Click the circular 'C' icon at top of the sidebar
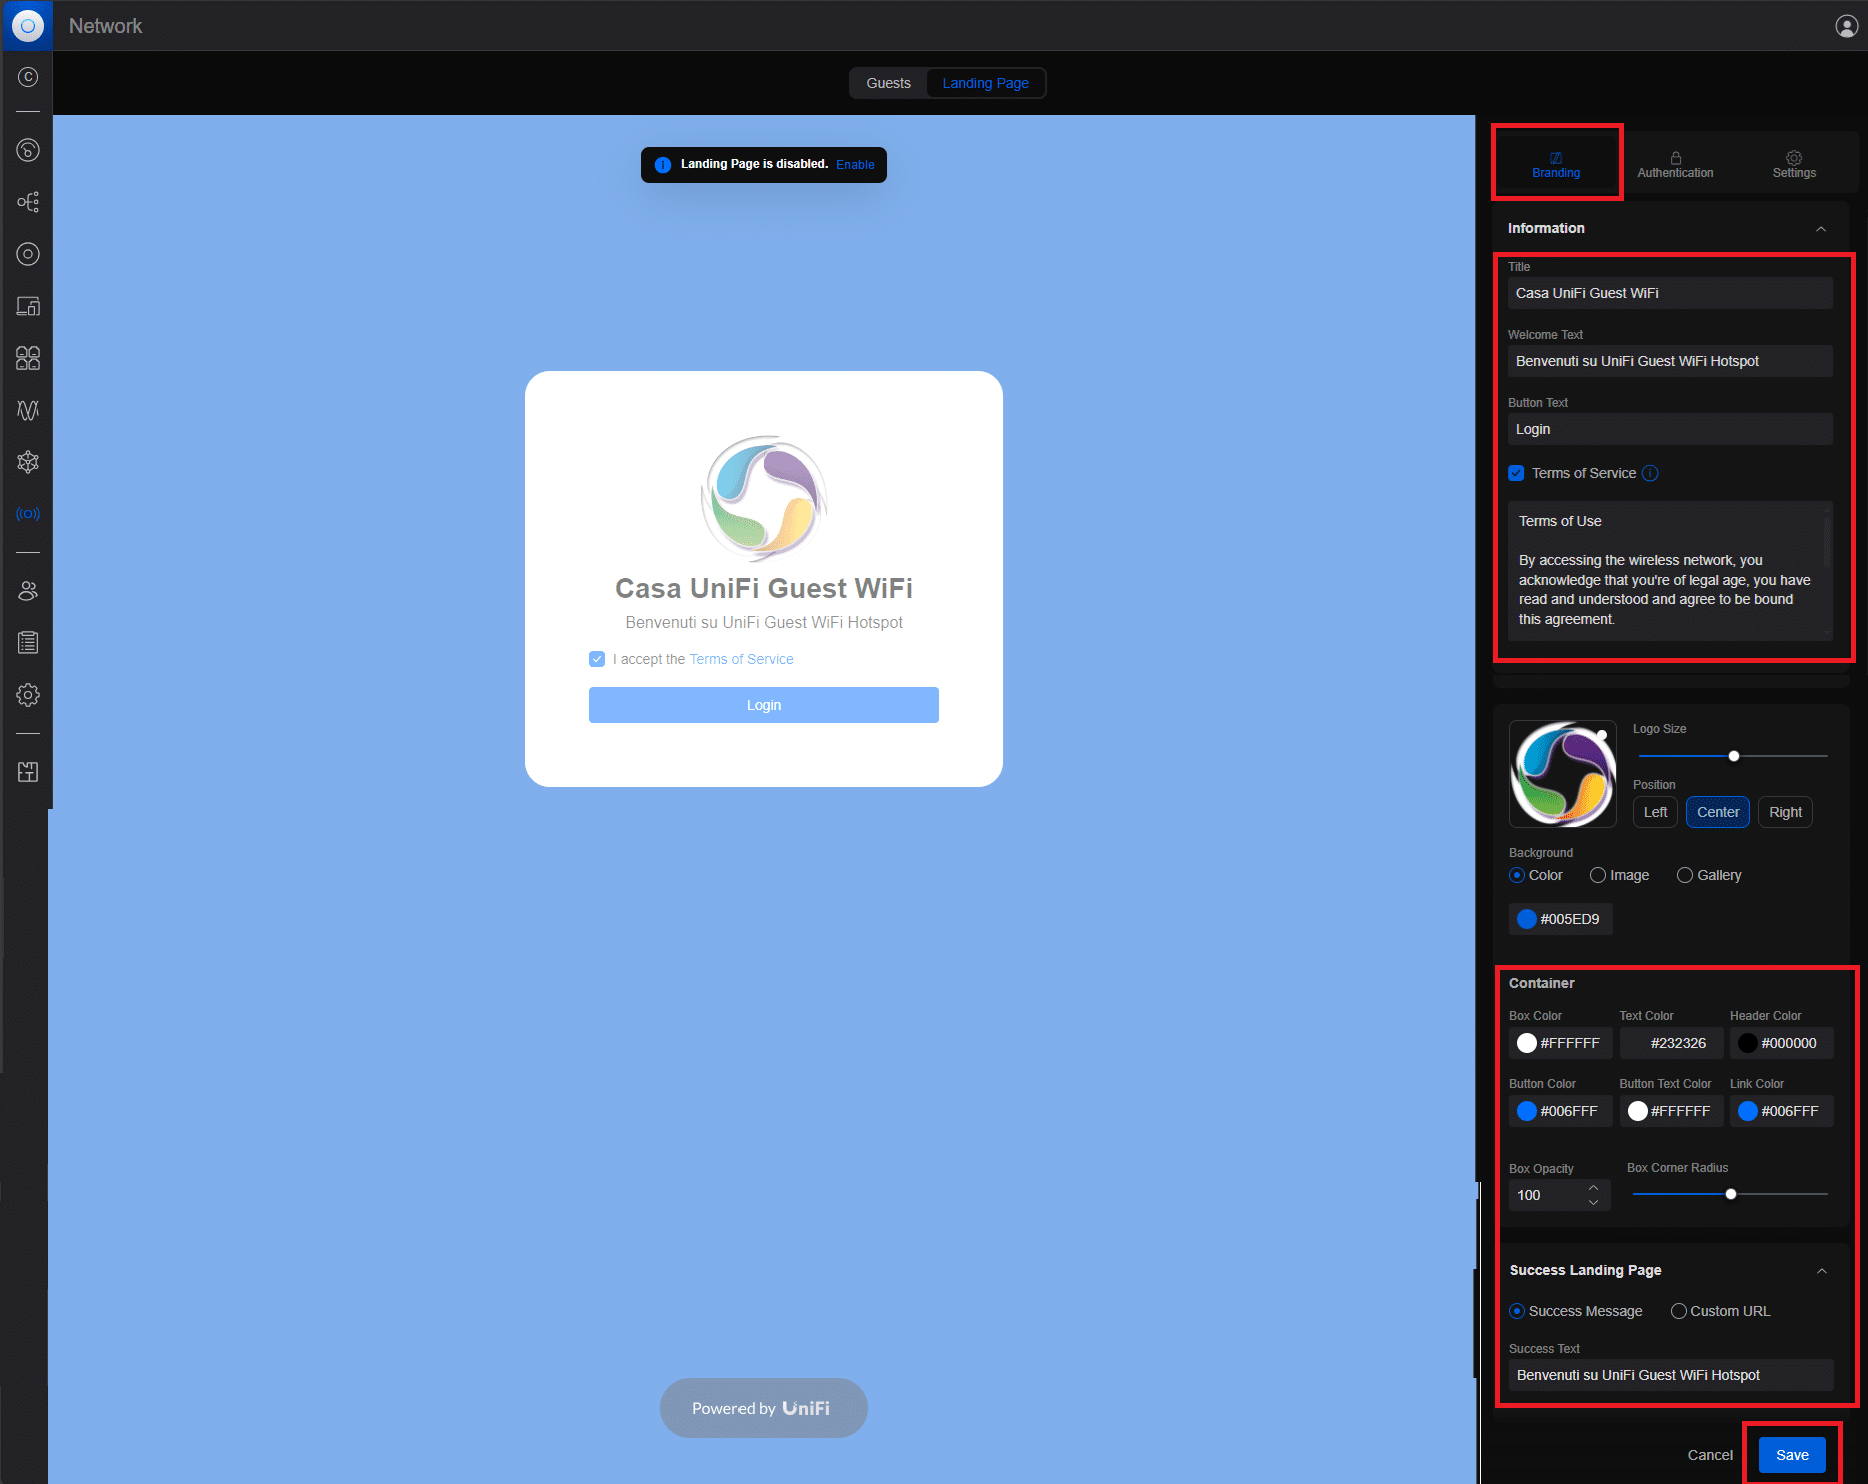The image size is (1868, 1484). 28,77
